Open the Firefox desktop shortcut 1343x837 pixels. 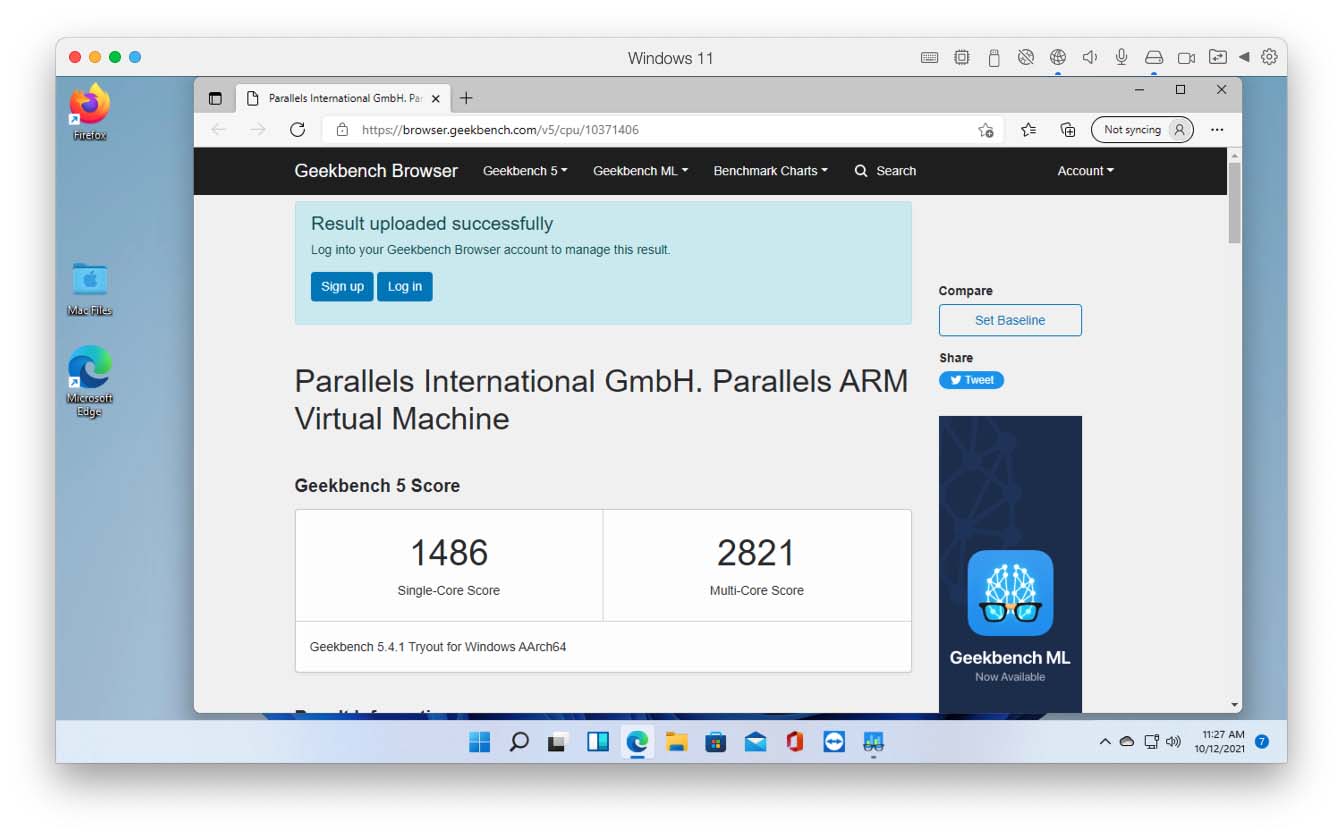[89, 110]
